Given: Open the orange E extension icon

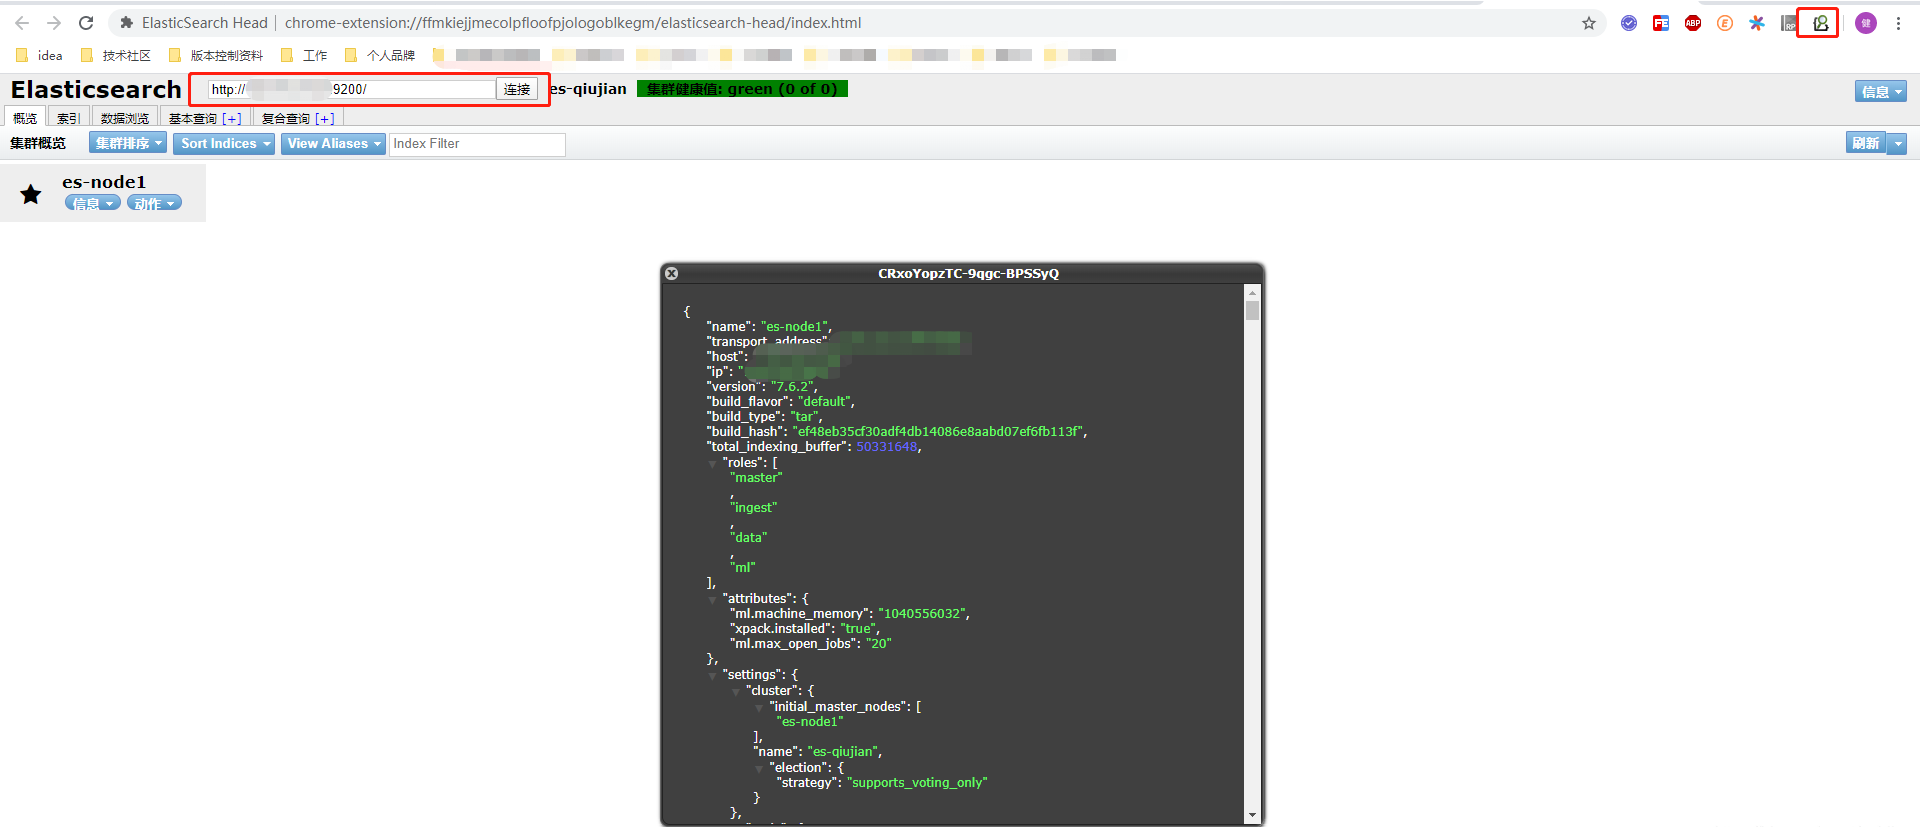Looking at the screenshot, I should click(1725, 23).
